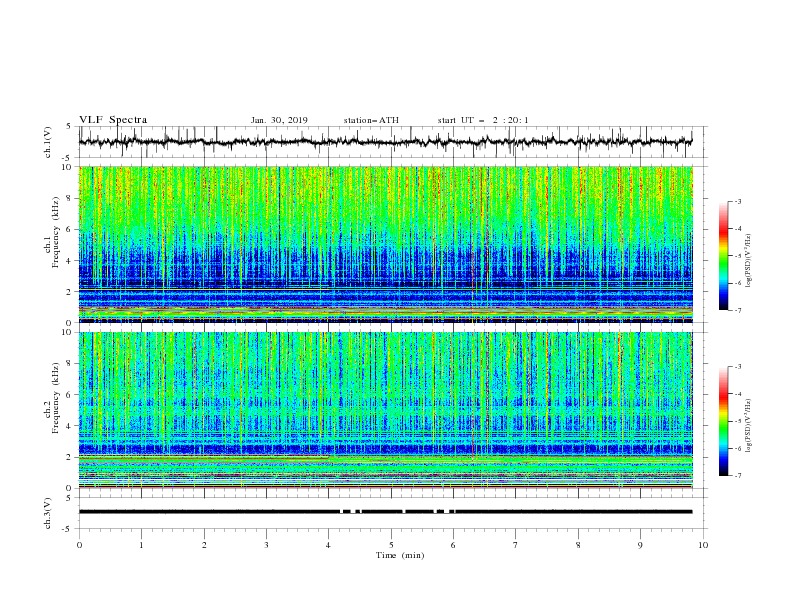Click the black ch.3 signal bar
The image size is (792, 612).
pyautogui.click(x=385, y=512)
